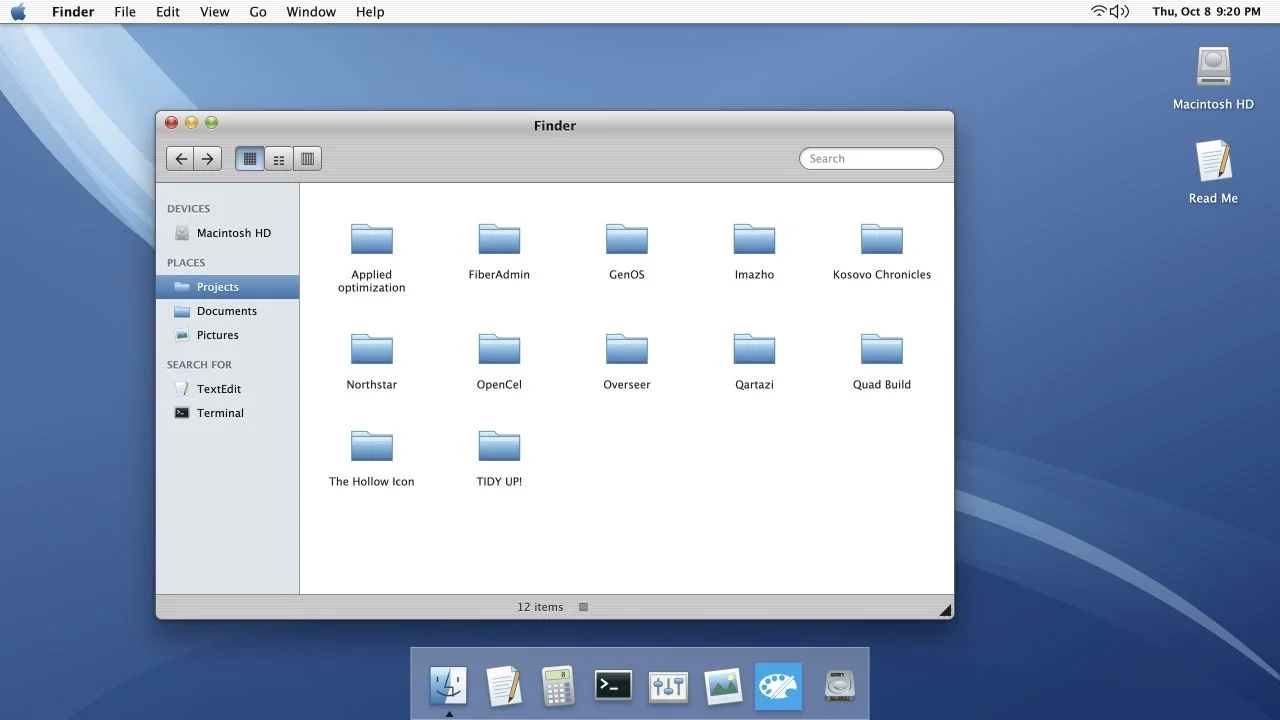The height and width of the screenshot is (720, 1280).
Task: Open the Edit menu
Action: 168,12
